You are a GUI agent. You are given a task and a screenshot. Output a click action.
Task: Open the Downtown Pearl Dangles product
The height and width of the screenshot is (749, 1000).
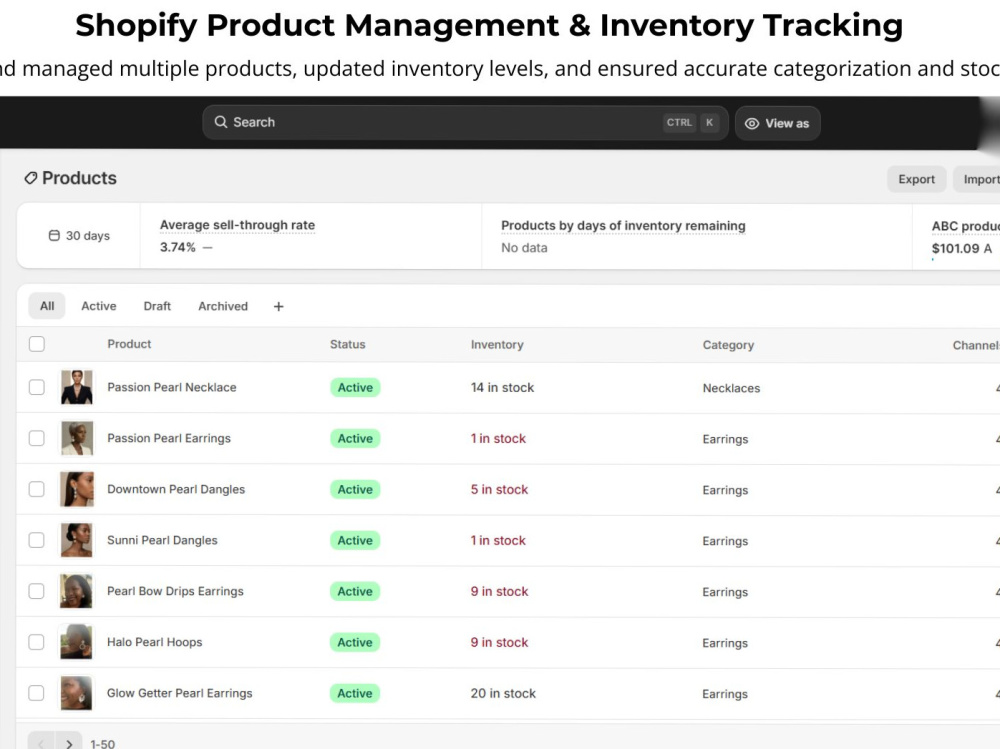tap(176, 489)
